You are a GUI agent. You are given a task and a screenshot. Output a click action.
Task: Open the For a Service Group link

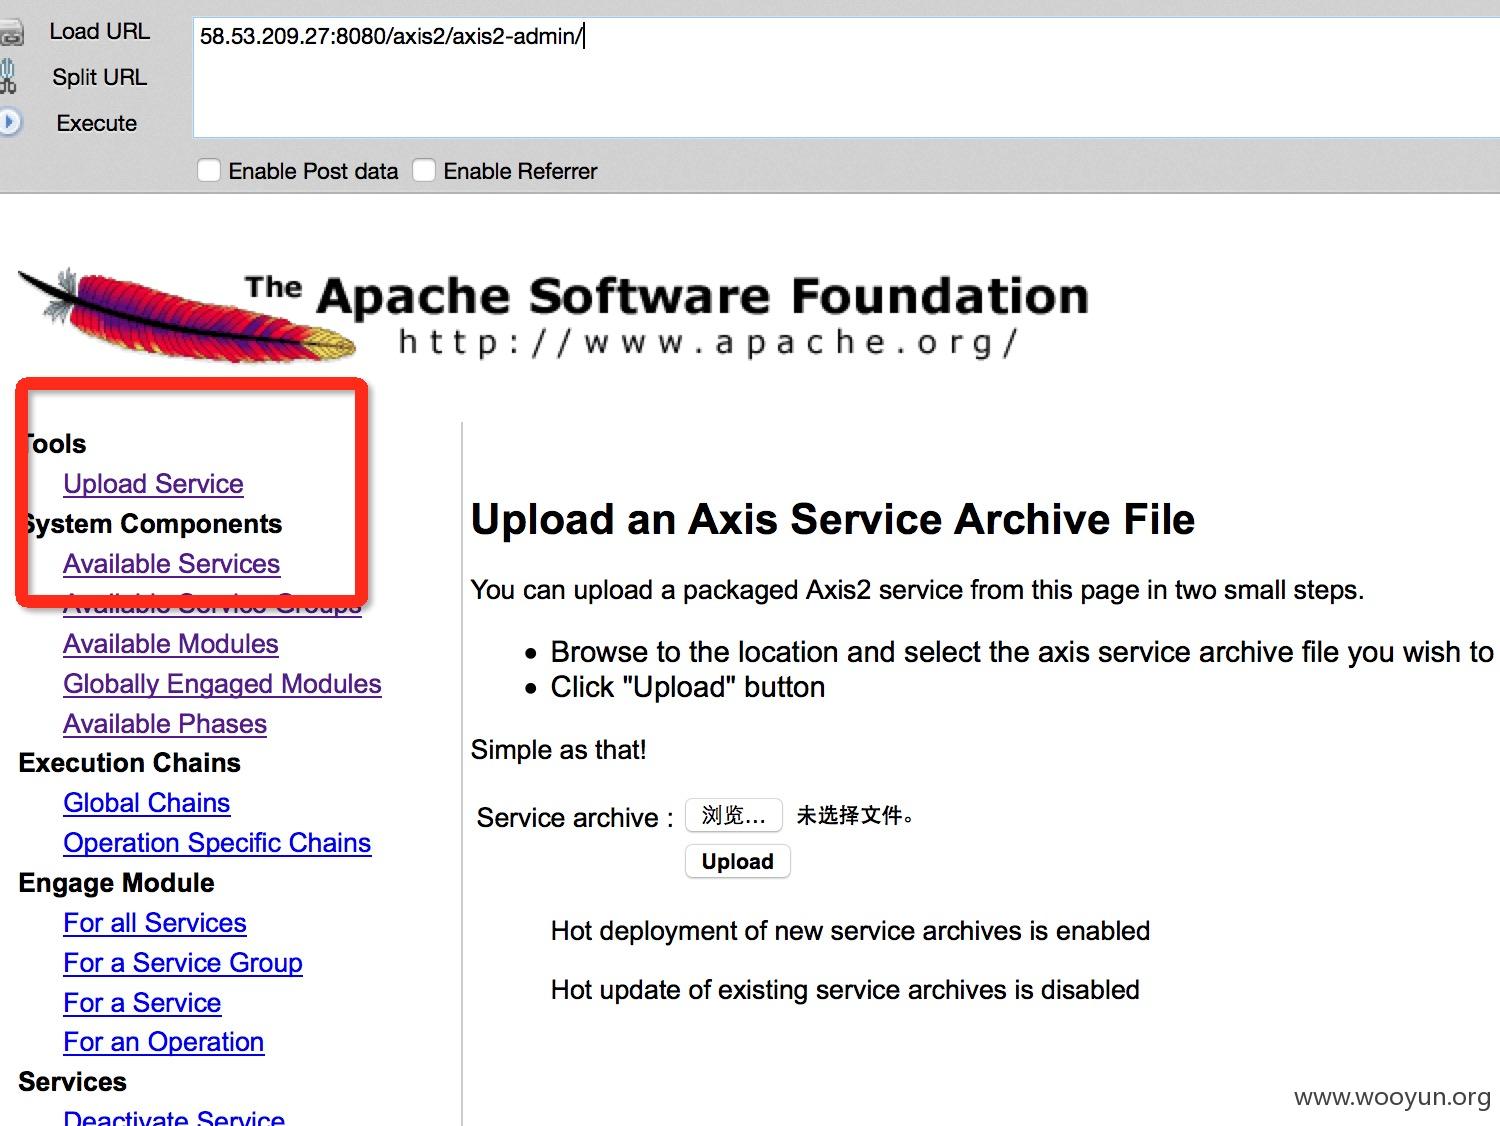(x=183, y=963)
